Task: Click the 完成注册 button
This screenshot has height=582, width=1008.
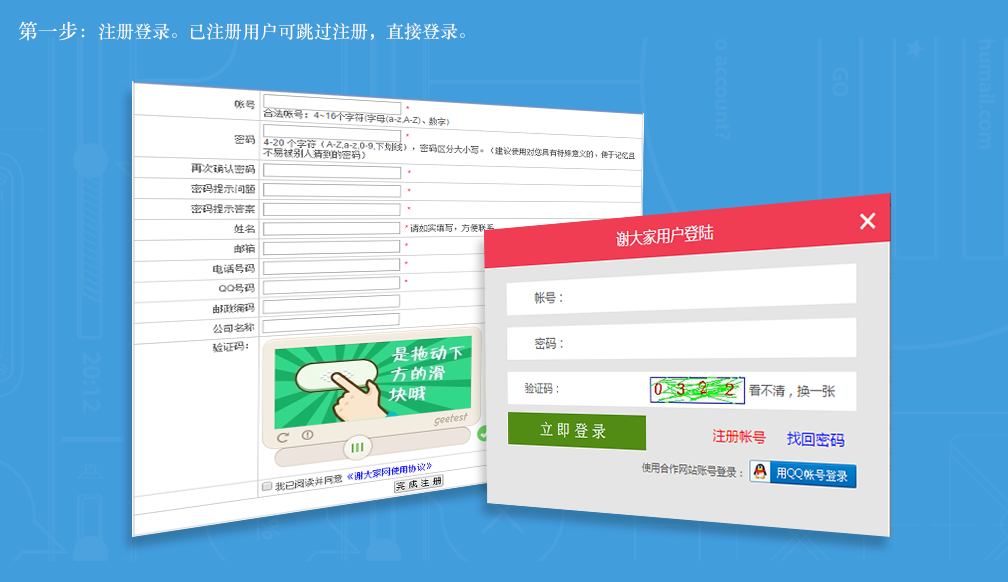Action: [418, 482]
